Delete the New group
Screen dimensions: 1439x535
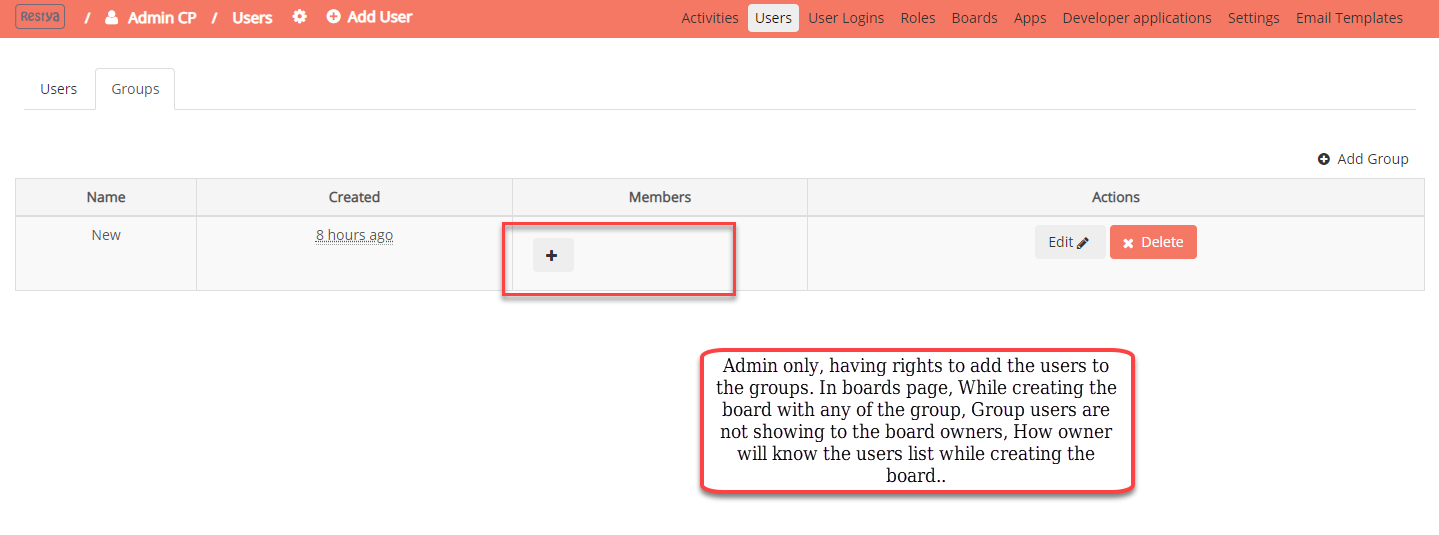click(1153, 242)
